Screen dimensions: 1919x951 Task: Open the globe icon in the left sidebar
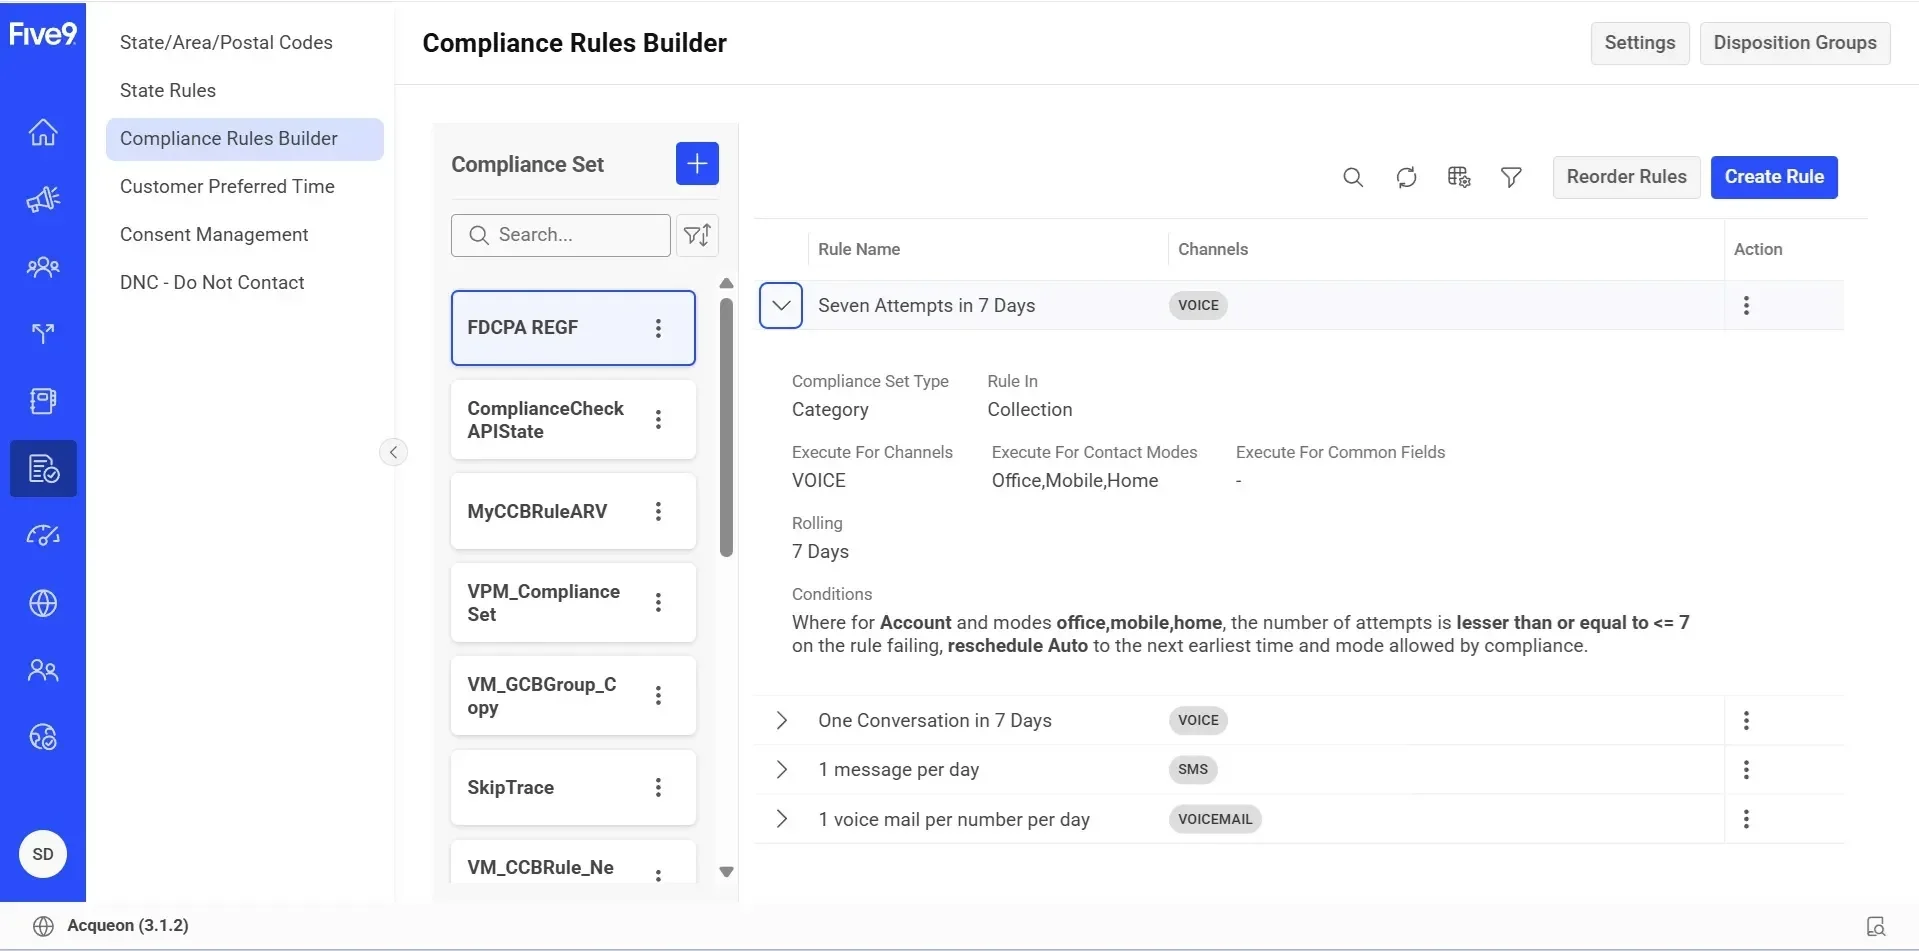(43, 603)
